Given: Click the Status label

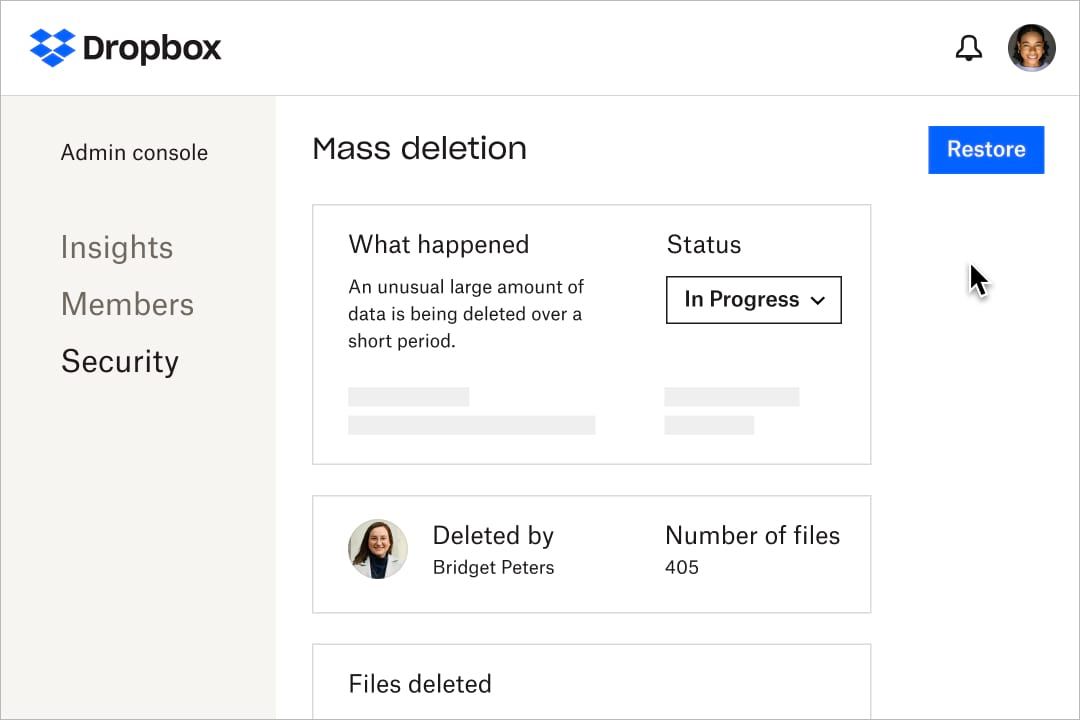Looking at the screenshot, I should [x=703, y=245].
